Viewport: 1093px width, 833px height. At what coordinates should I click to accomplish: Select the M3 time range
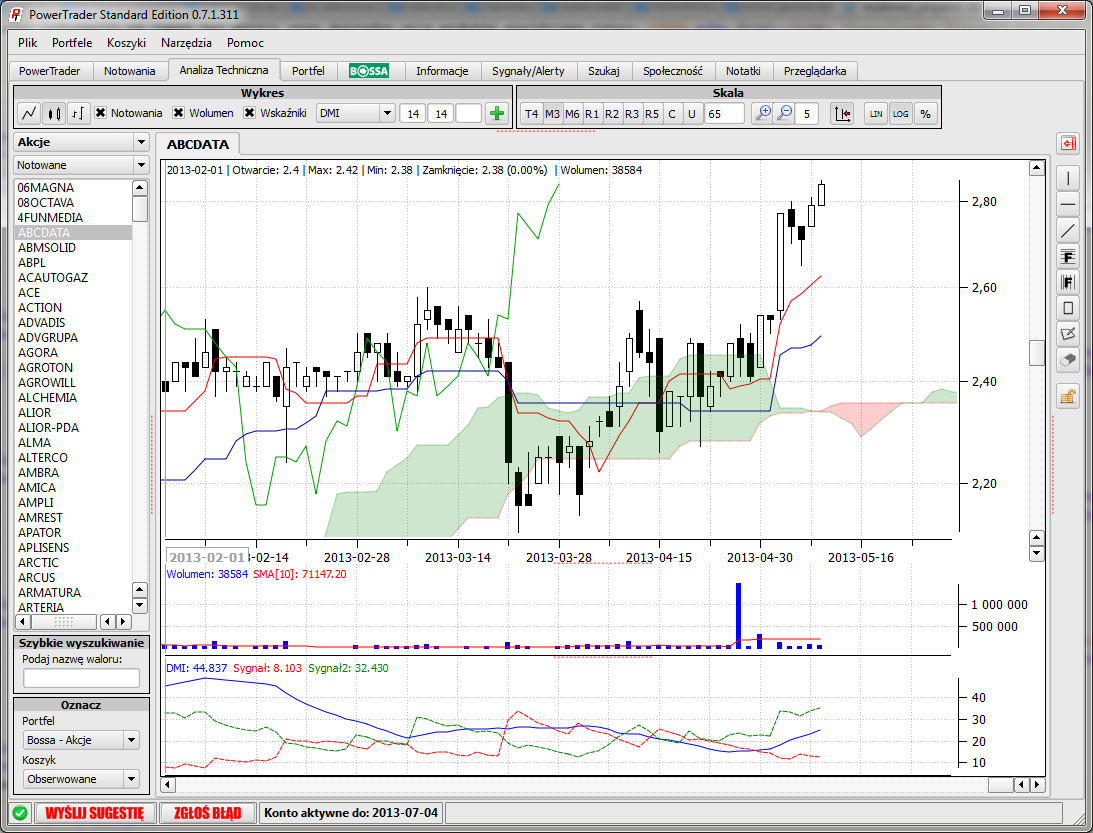click(x=552, y=114)
